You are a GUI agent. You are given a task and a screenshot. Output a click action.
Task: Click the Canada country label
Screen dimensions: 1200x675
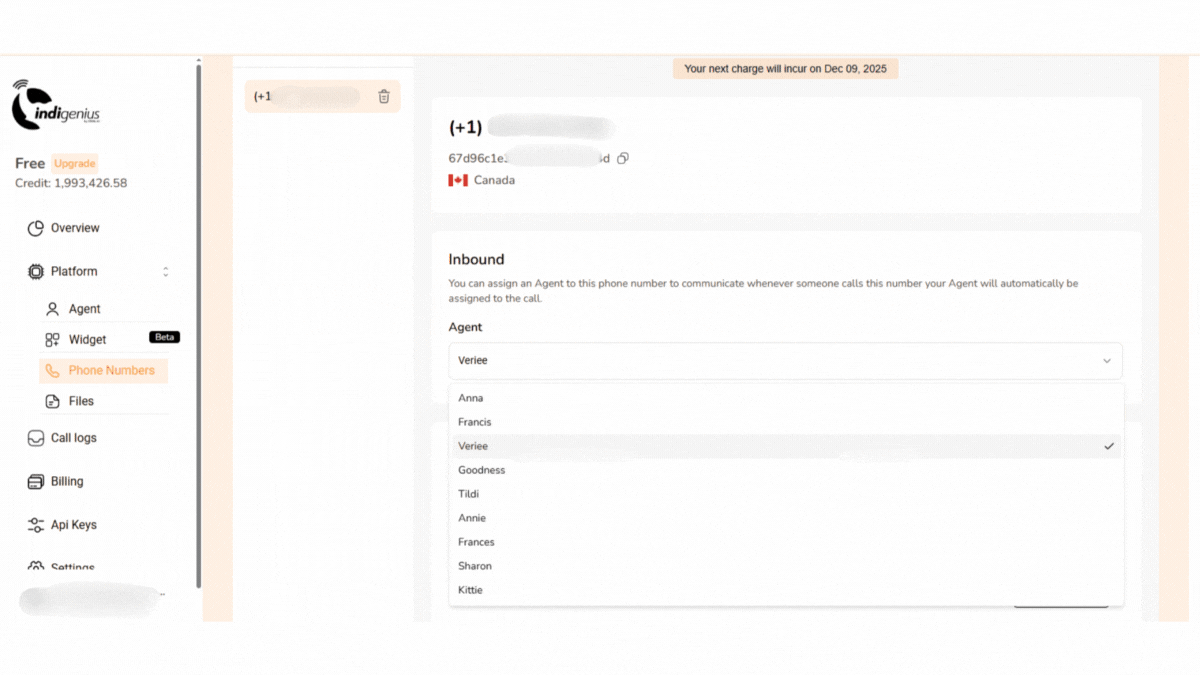[494, 181]
